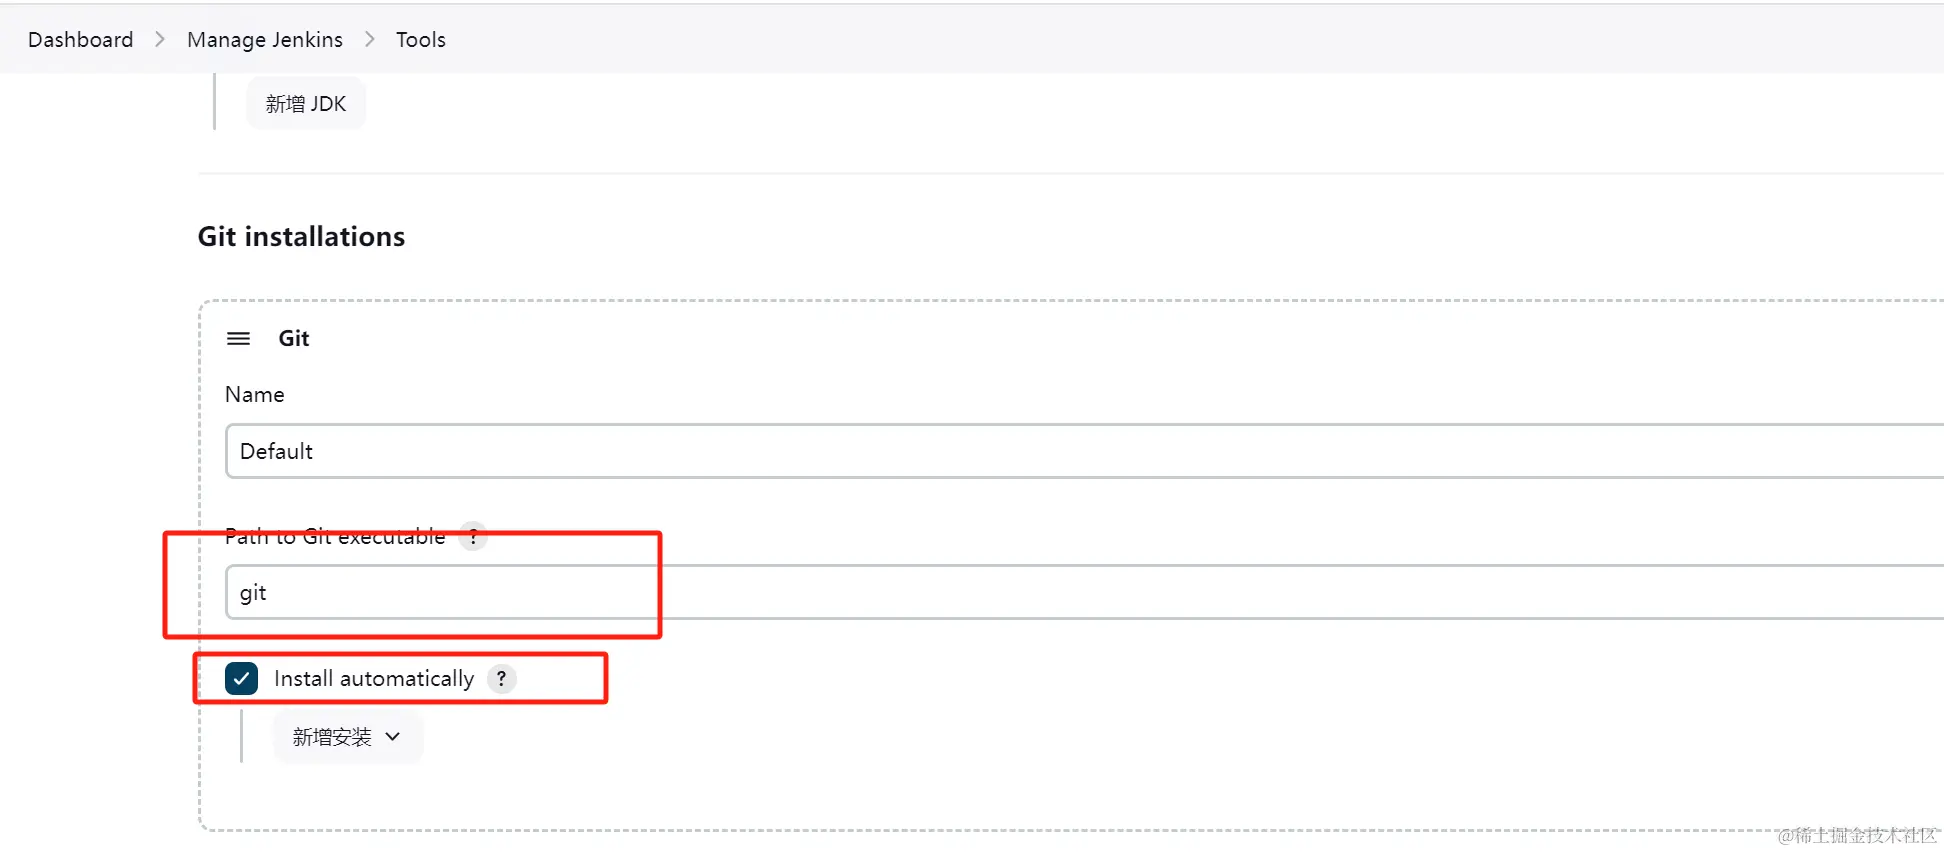
Task: Click the down arrow on 新增安装
Action: (x=393, y=737)
